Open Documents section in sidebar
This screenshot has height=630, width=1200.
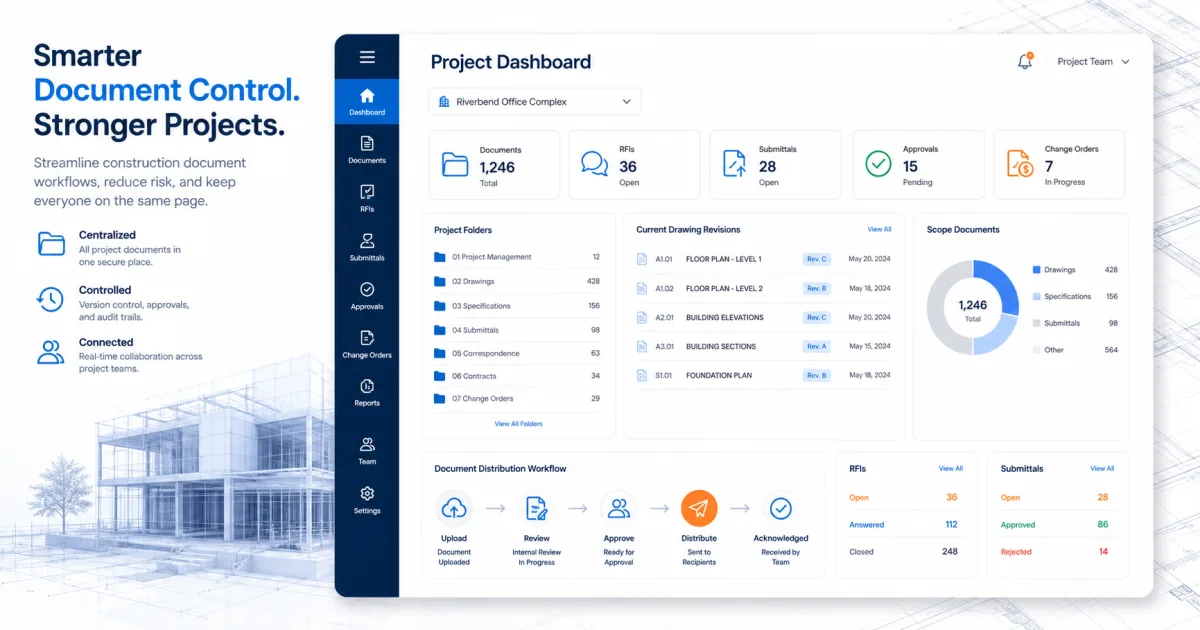pyautogui.click(x=367, y=150)
